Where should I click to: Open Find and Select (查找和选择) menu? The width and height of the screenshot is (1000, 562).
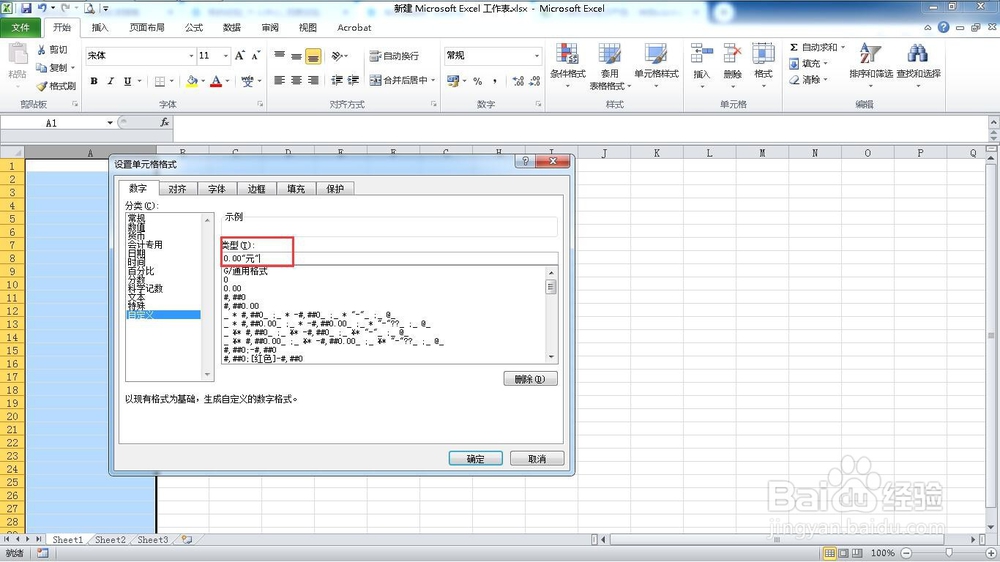(918, 65)
